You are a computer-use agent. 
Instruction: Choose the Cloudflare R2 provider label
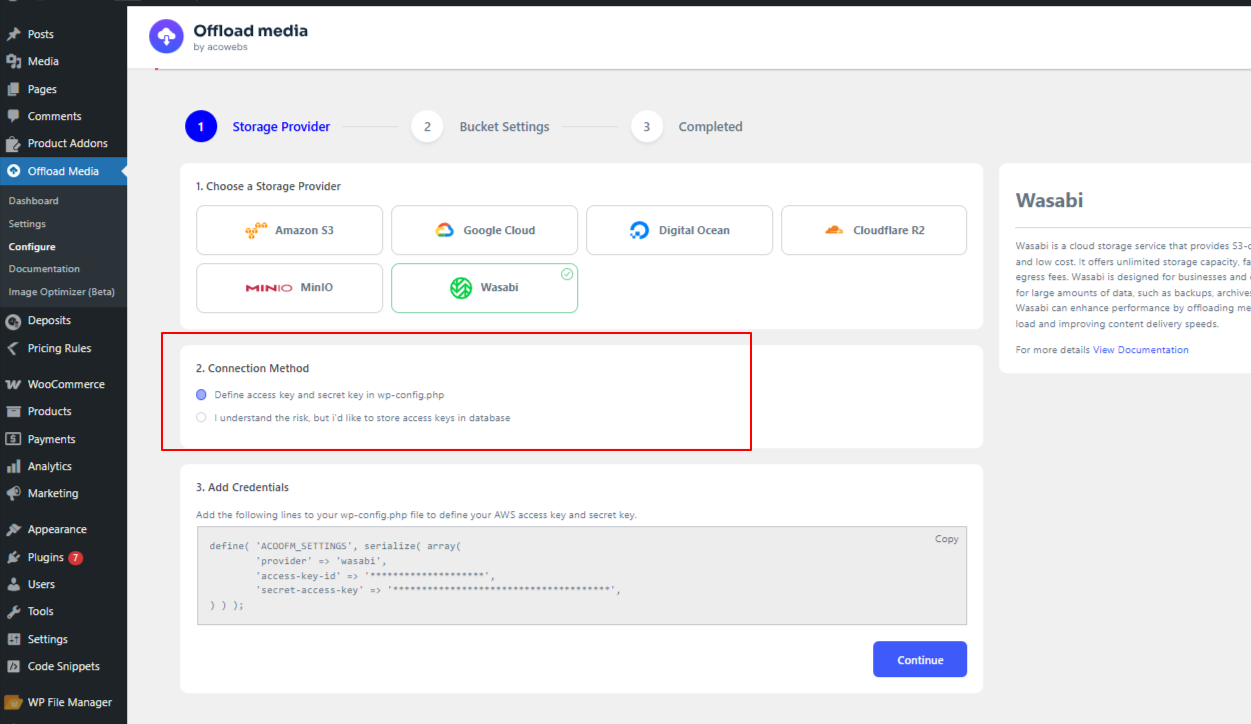(x=889, y=230)
